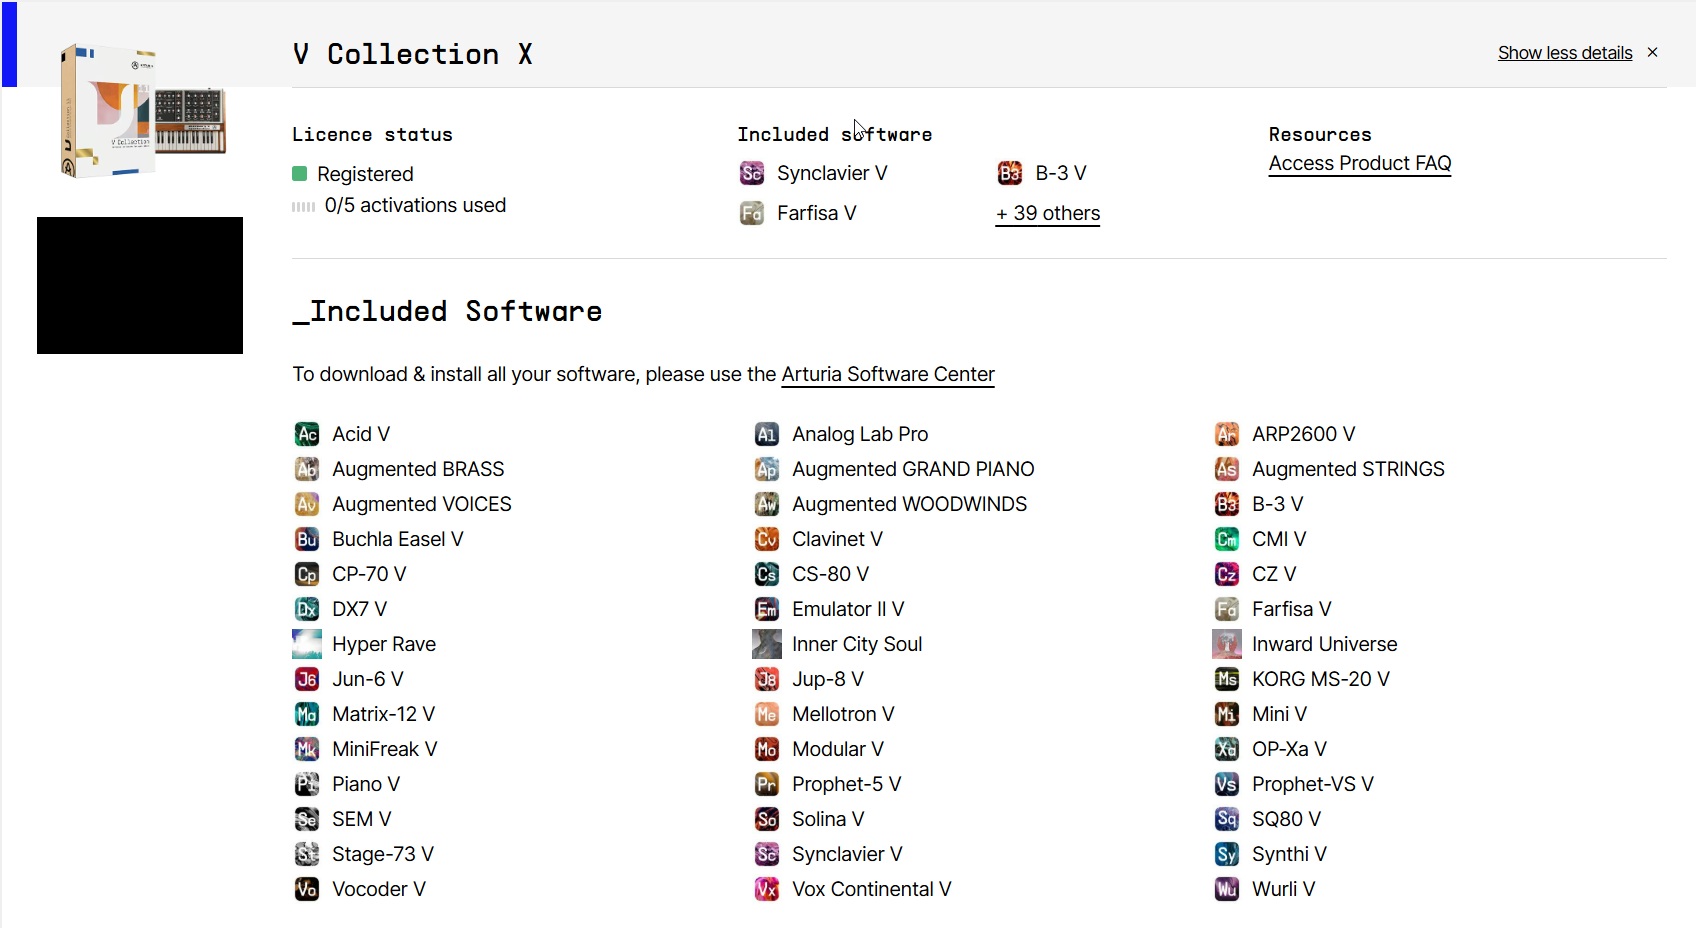Click the Prophet-VS V icon

coord(1227,784)
